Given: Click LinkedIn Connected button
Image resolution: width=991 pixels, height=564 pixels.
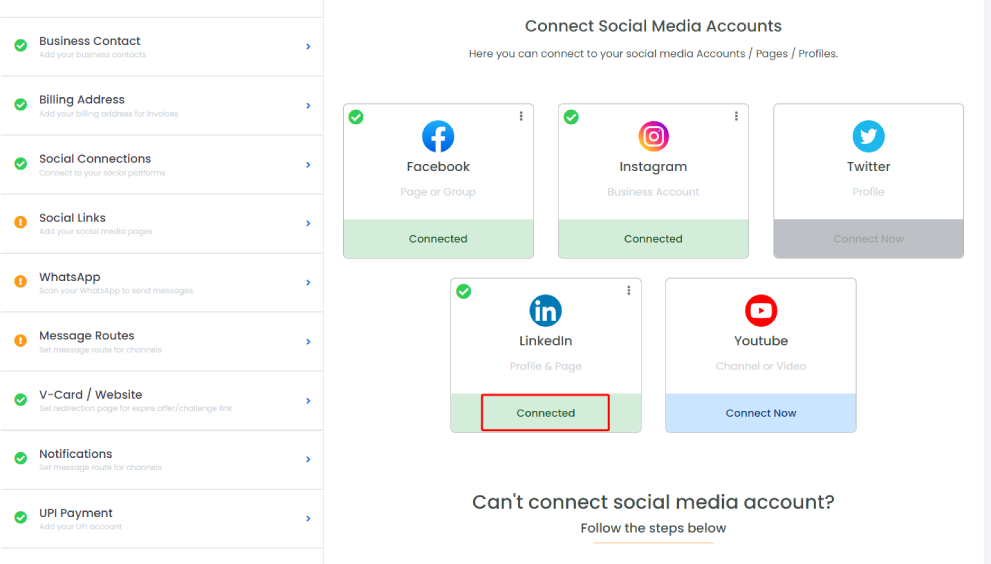Looking at the screenshot, I should pos(545,413).
